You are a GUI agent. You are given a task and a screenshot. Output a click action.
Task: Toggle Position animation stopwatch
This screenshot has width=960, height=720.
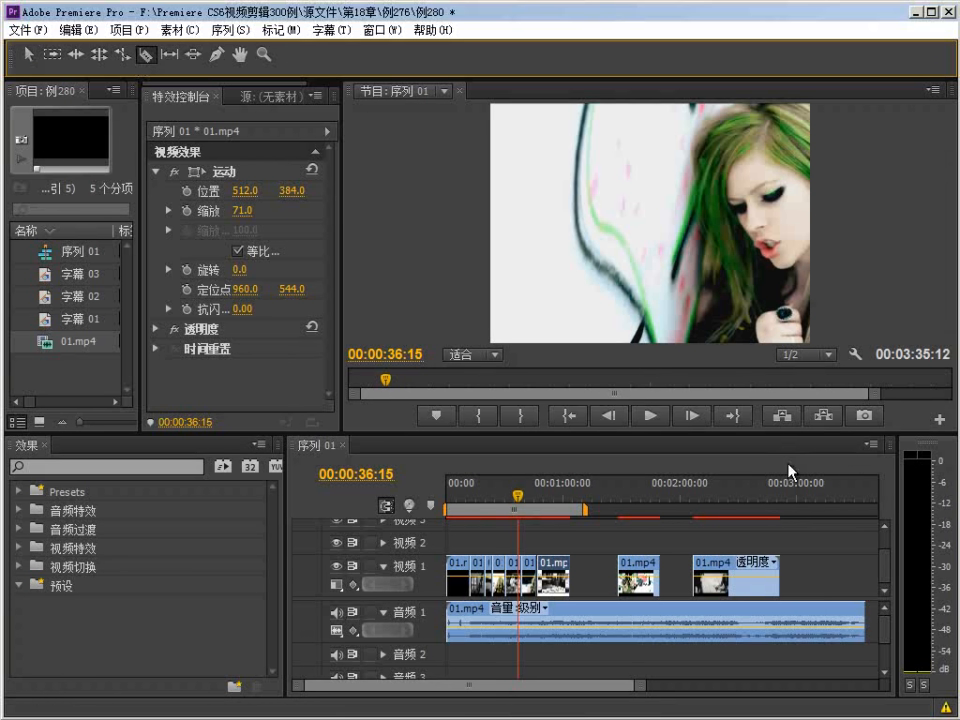(187, 192)
